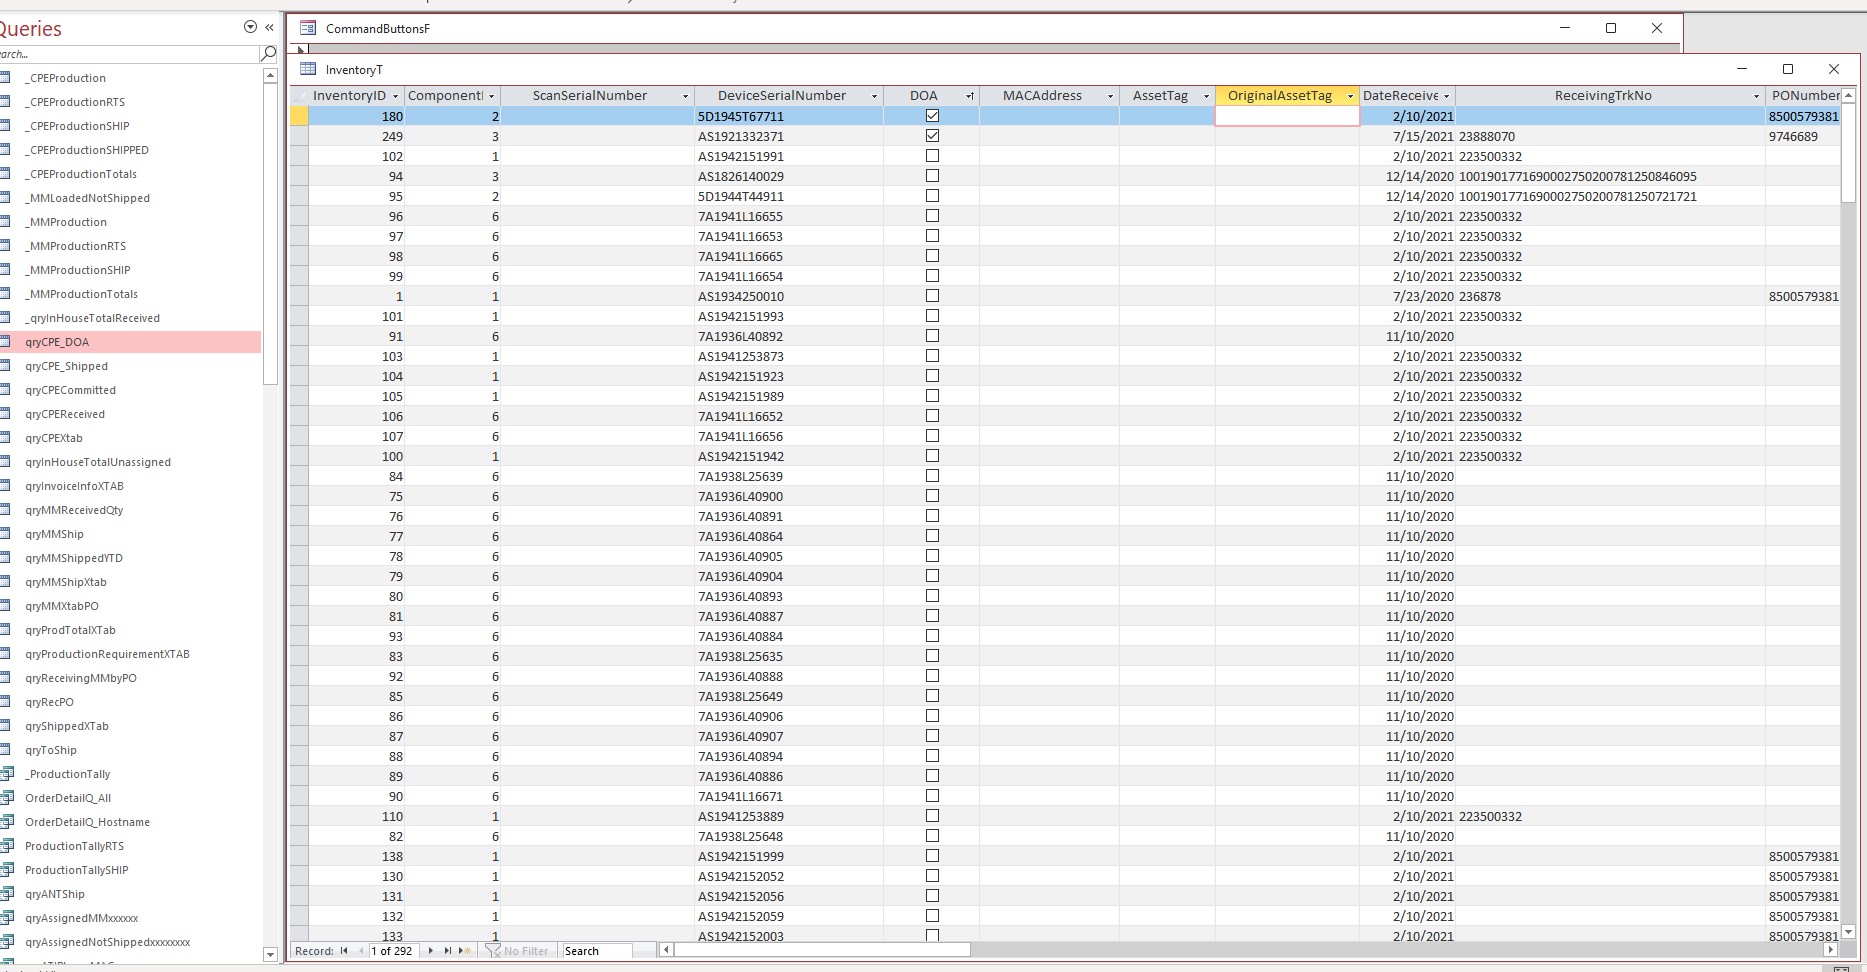This screenshot has width=1867, height=972.
Task: Expand the MACAddress column filter arrow
Action: coord(1110,96)
